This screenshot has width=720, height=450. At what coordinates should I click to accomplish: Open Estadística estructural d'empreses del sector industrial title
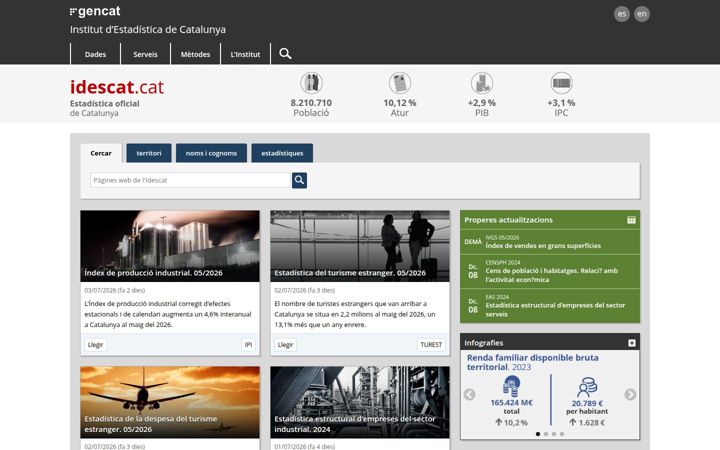pyautogui.click(x=355, y=424)
